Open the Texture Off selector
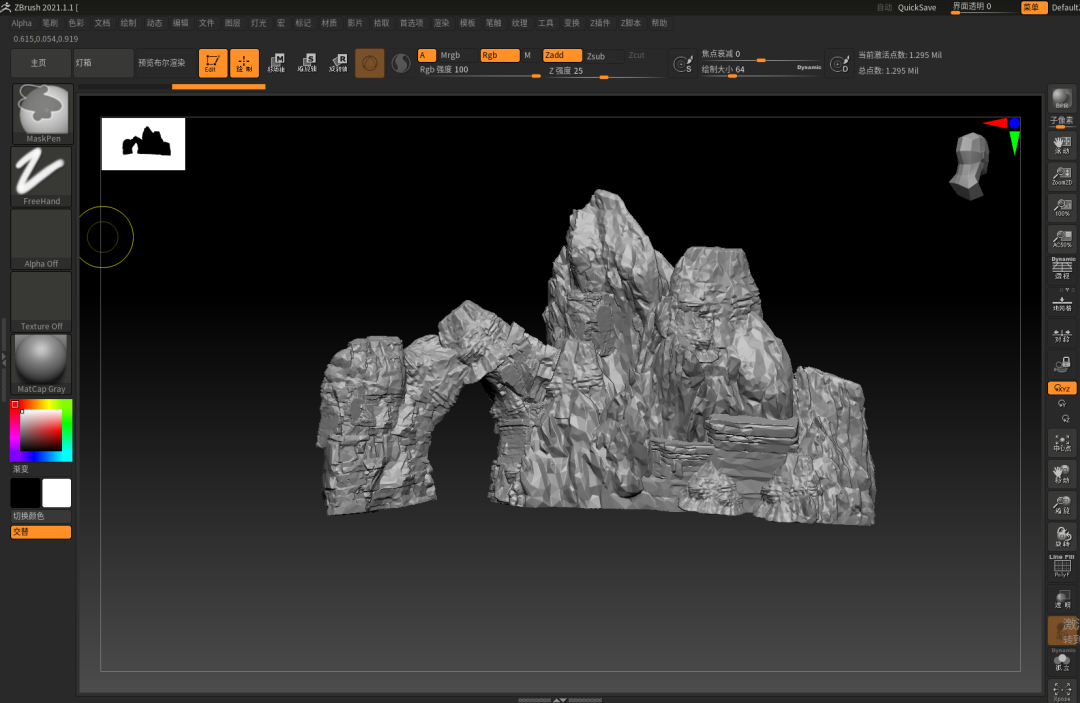 pyautogui.click(x=41, y=301)
